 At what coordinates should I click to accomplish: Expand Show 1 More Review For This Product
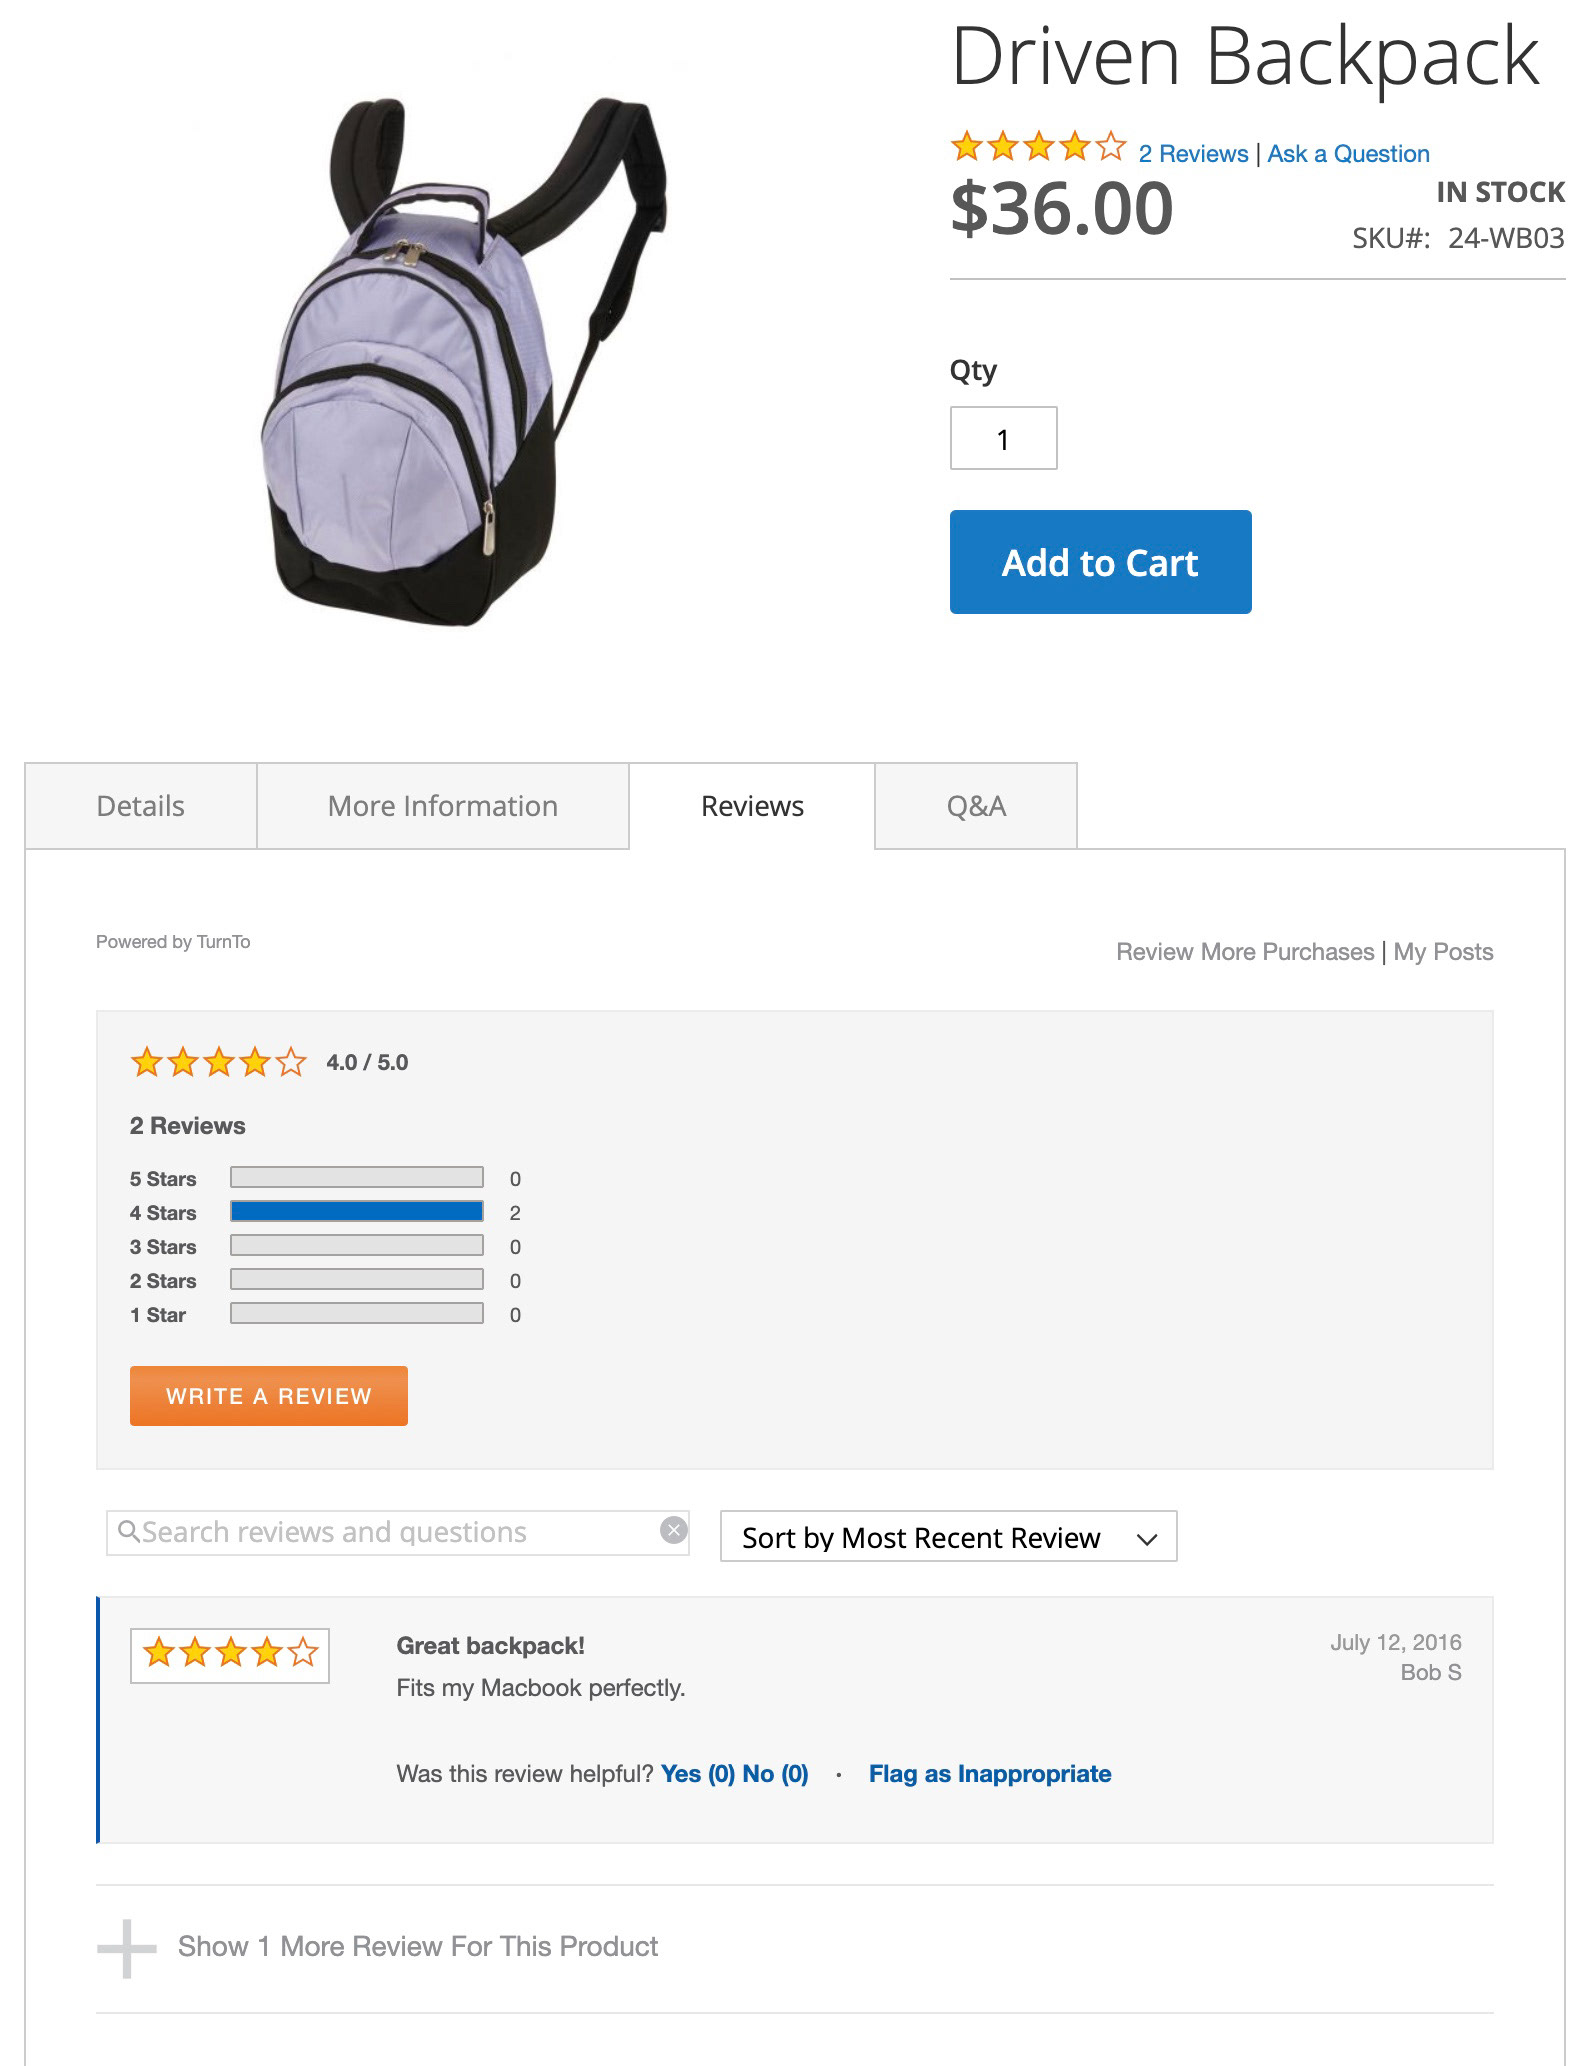(418, 1946)
